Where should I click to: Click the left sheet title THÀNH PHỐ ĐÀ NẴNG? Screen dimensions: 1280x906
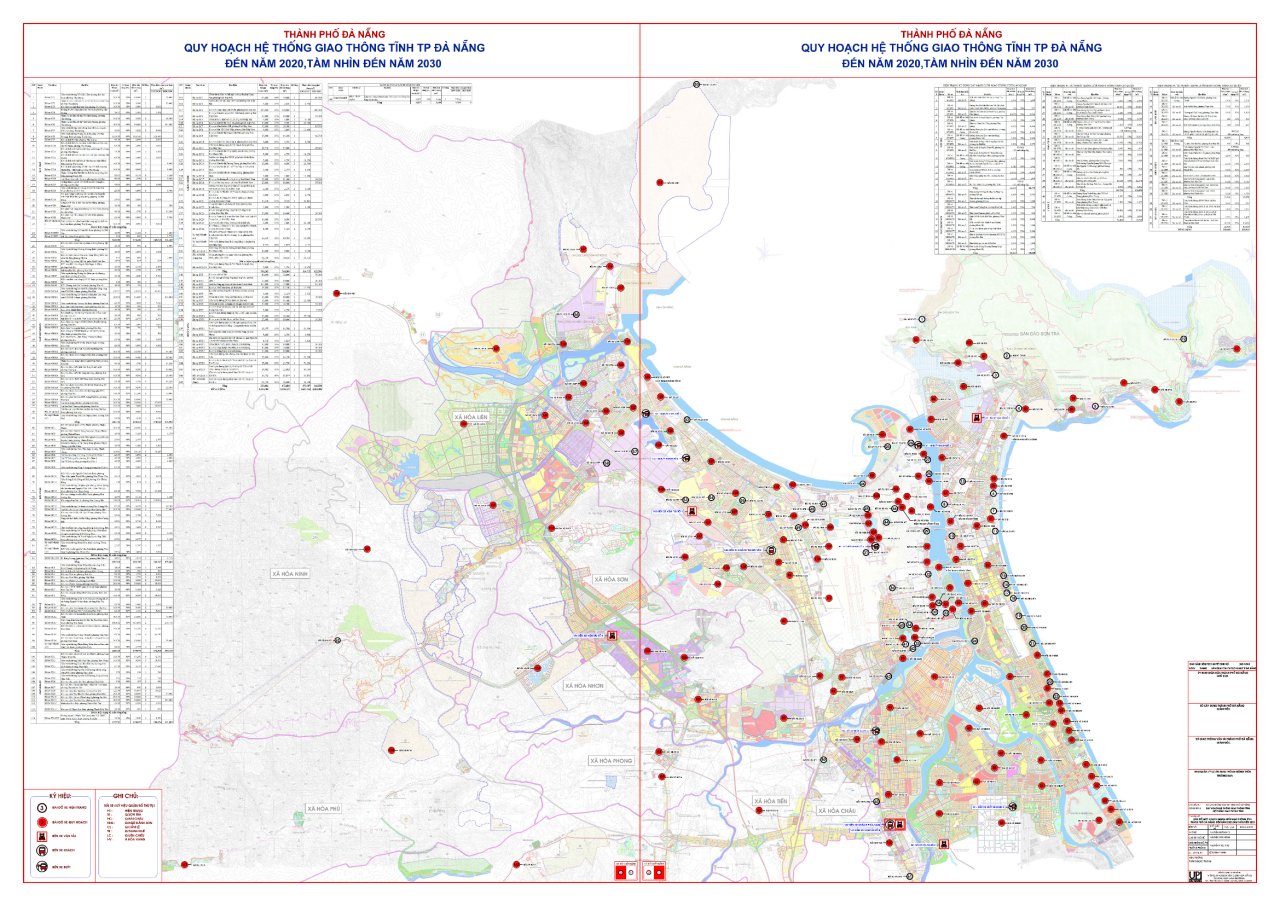coord(319,31)
